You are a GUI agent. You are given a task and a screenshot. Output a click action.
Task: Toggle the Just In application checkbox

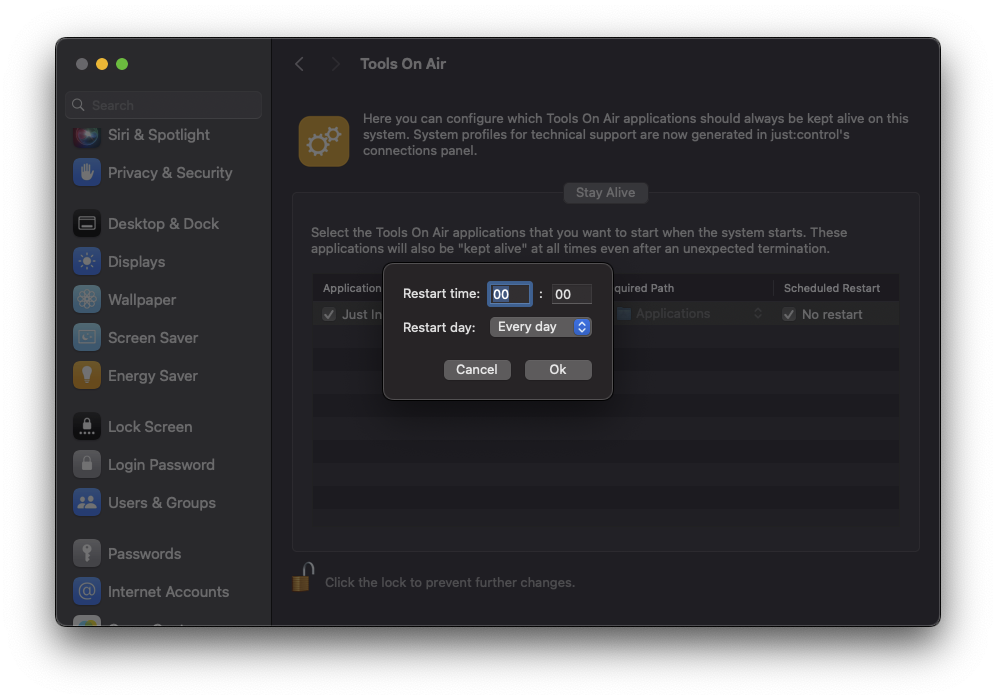329,314
